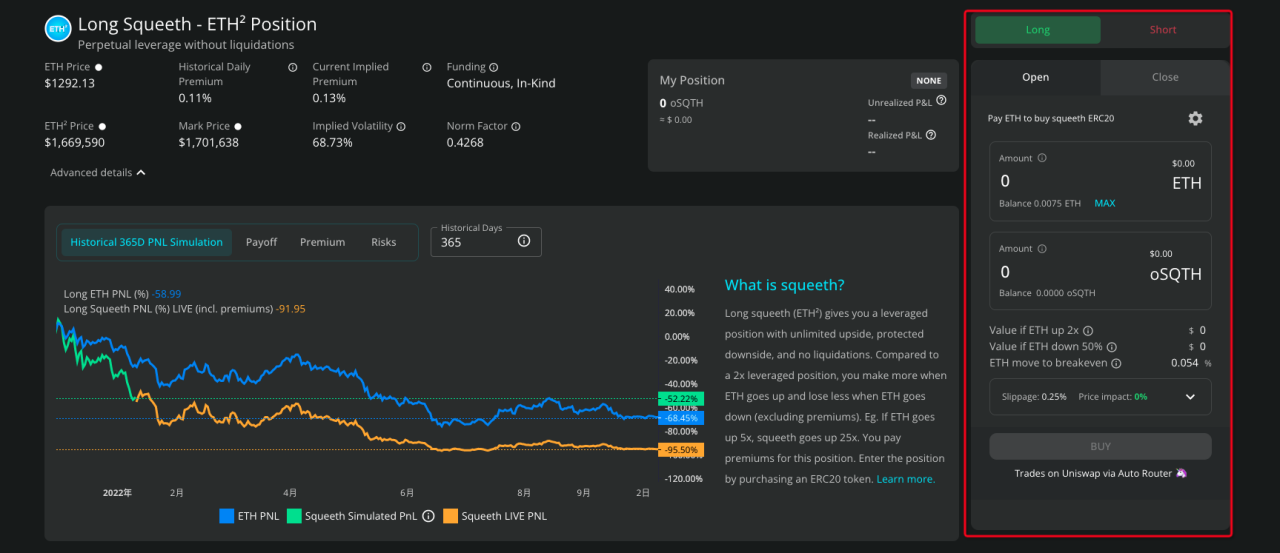Click the NONE position badge
Screen dimensions: 1280x553
coord(929,81)
